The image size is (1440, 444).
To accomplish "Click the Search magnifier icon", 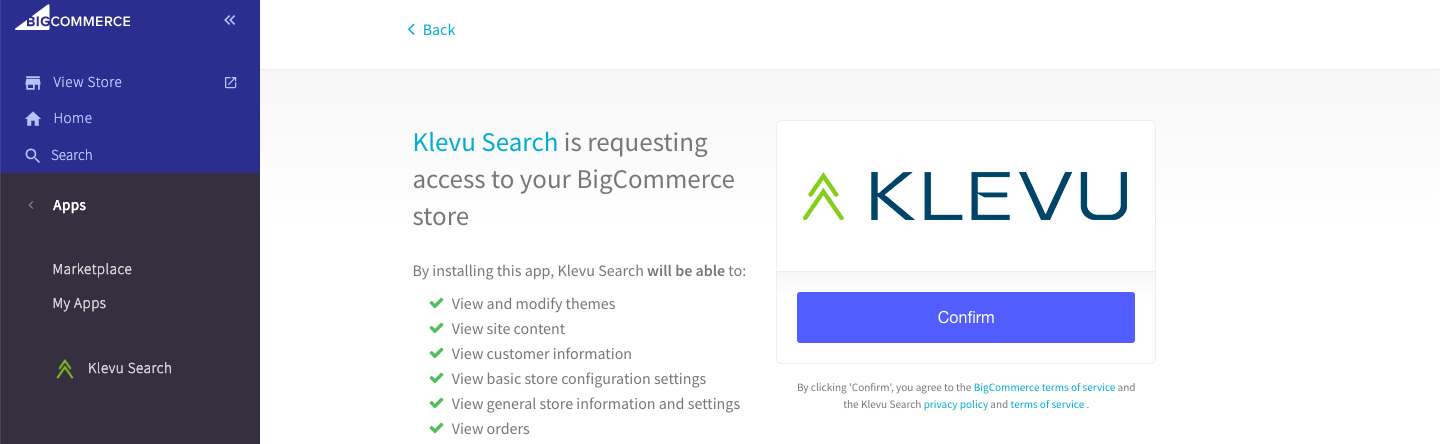I will point(33,156).
